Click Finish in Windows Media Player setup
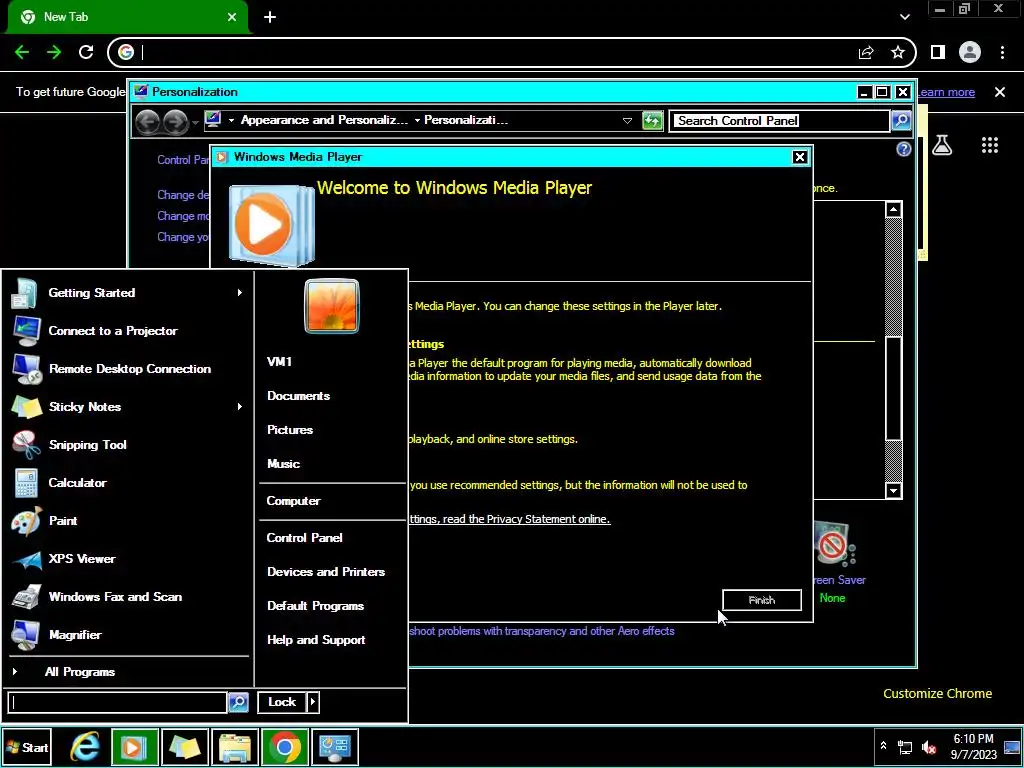 pyautogui.click(x=761, y=600)
